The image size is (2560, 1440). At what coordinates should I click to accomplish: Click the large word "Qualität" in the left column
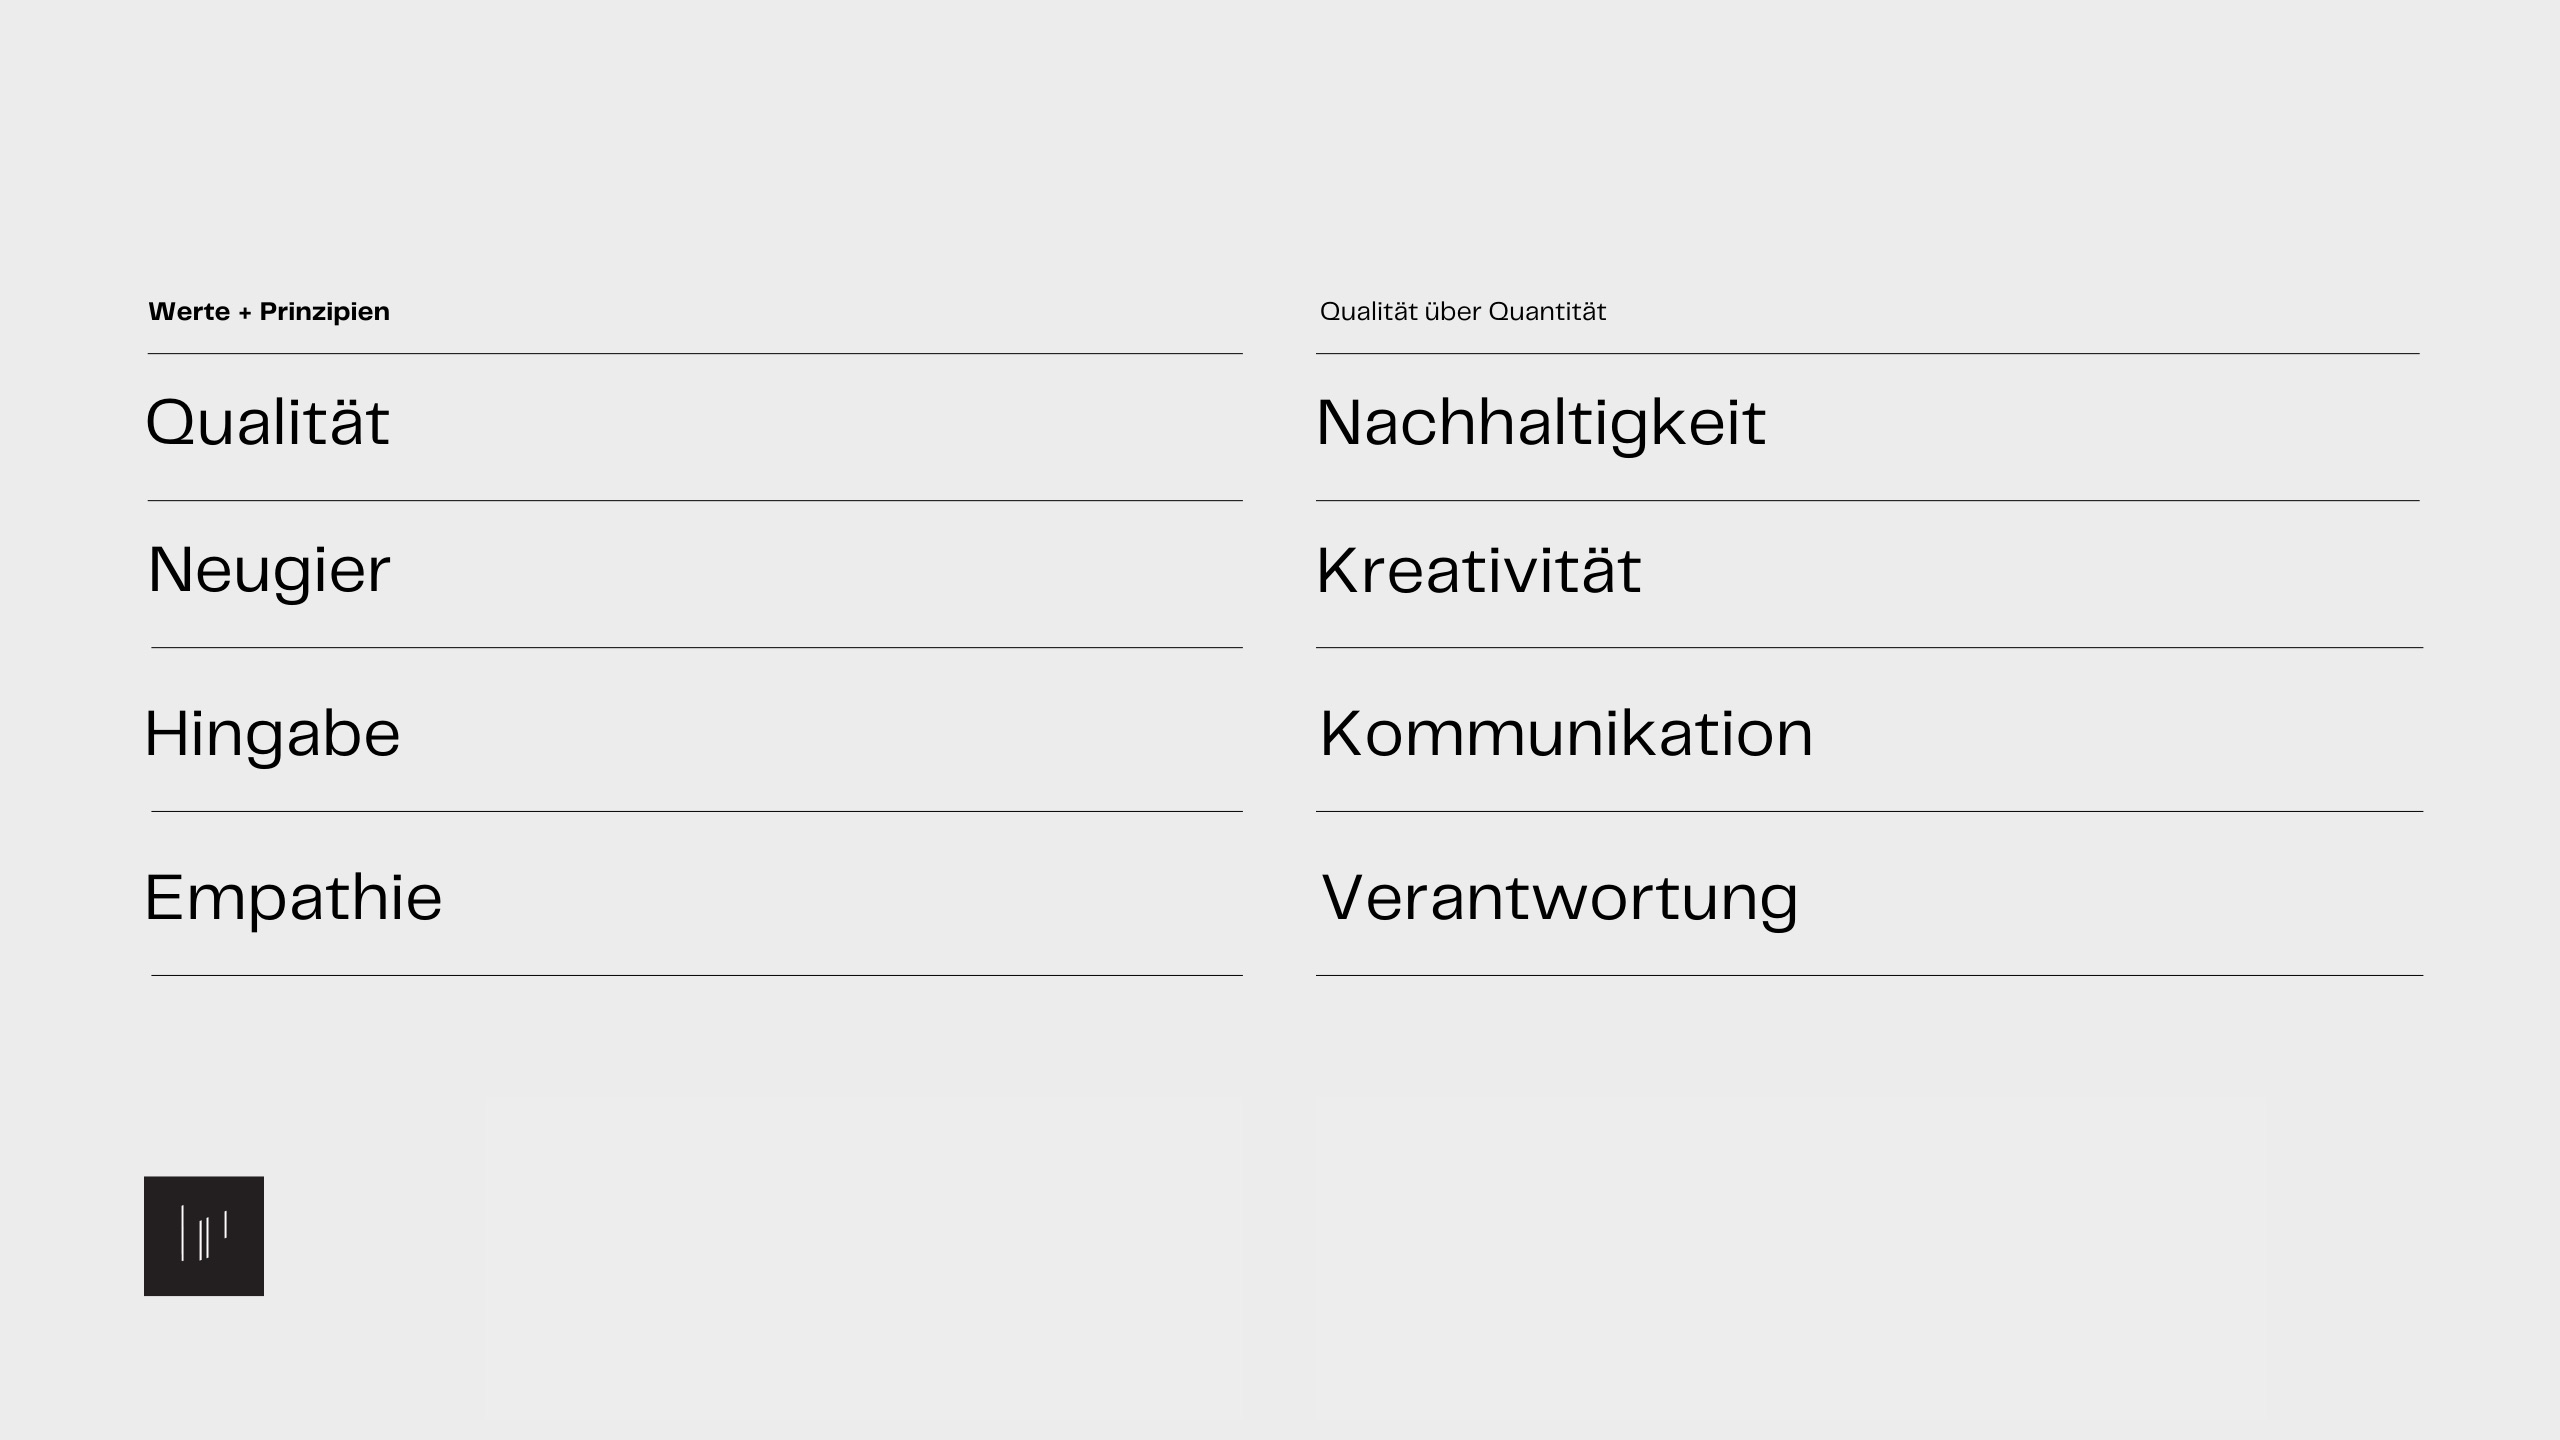click(267, 422)
